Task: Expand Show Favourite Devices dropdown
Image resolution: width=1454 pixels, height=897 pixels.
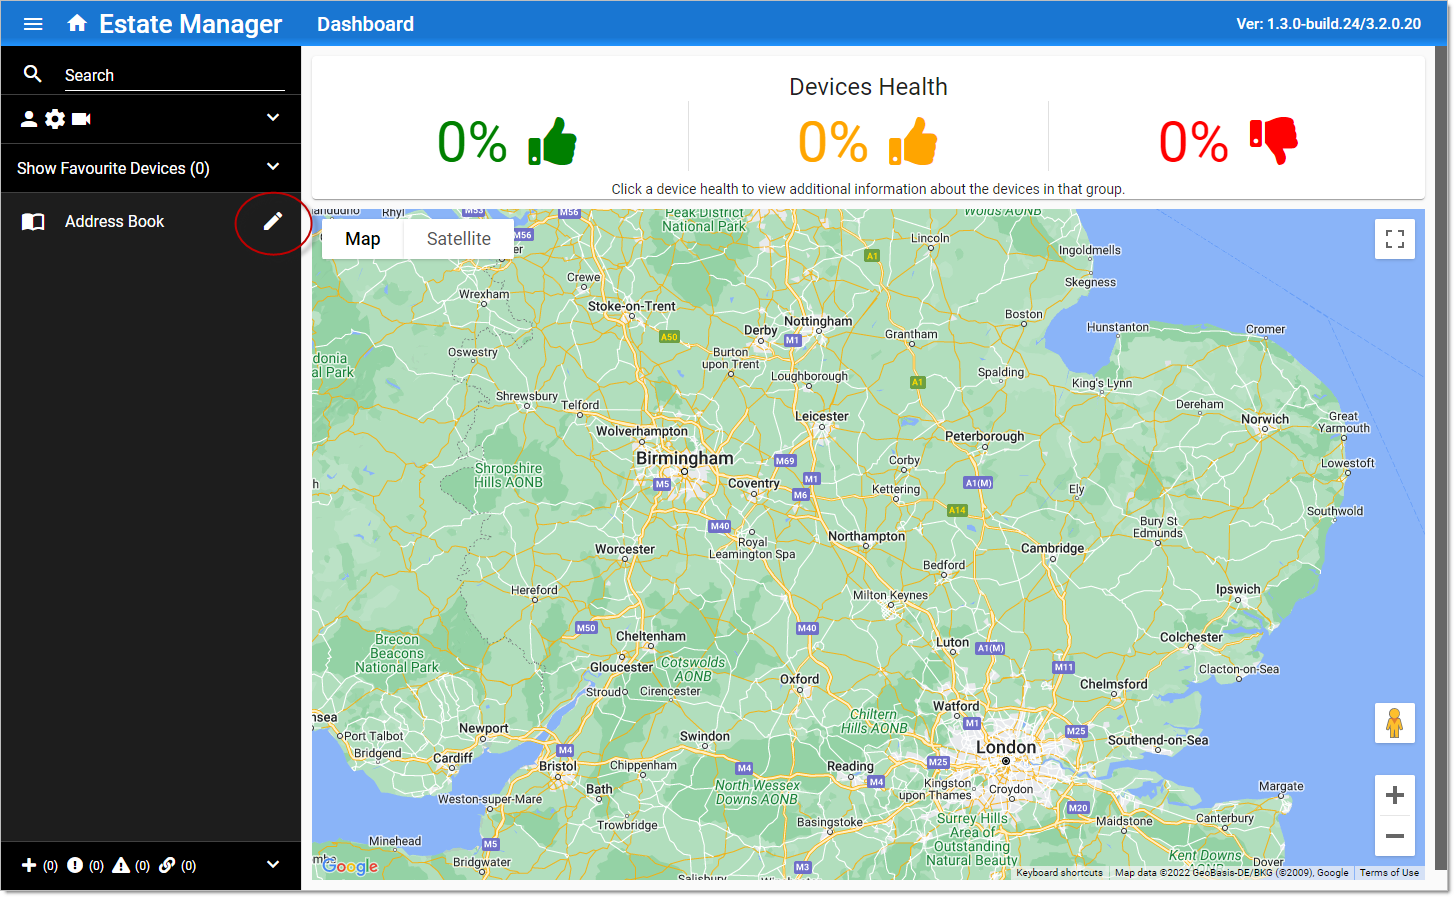Action: coord(273,167)
